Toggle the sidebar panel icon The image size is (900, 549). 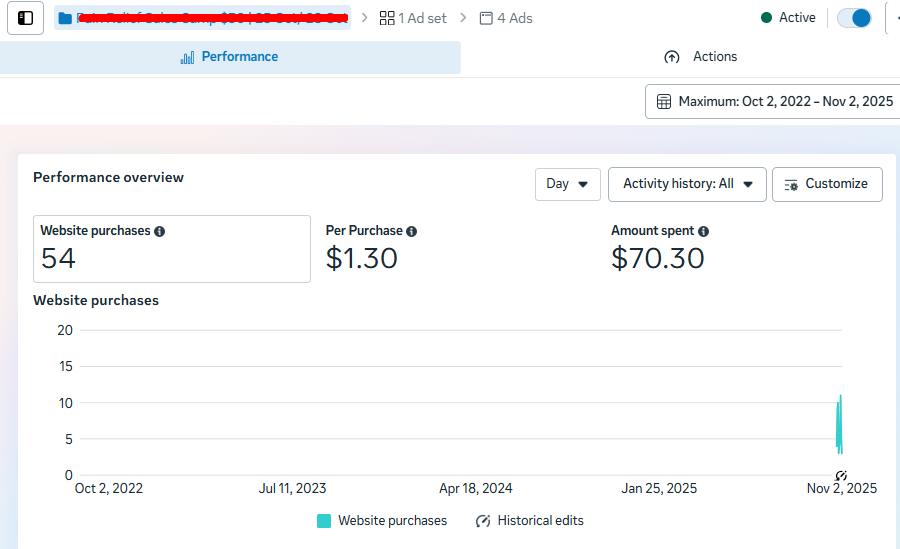pyautogui.click(x=26, y=18)
